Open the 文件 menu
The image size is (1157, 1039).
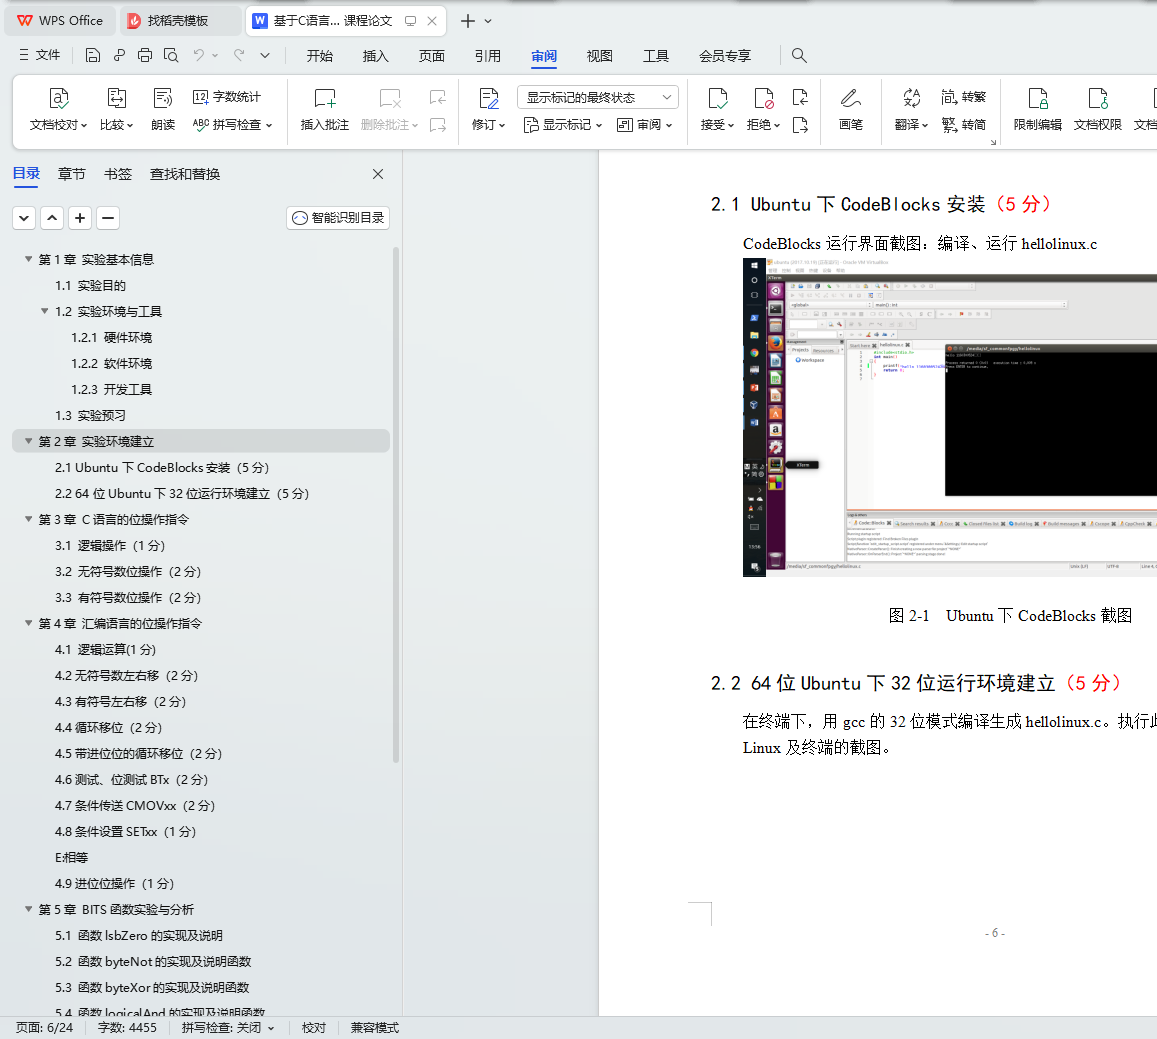(x=39, y=55)
